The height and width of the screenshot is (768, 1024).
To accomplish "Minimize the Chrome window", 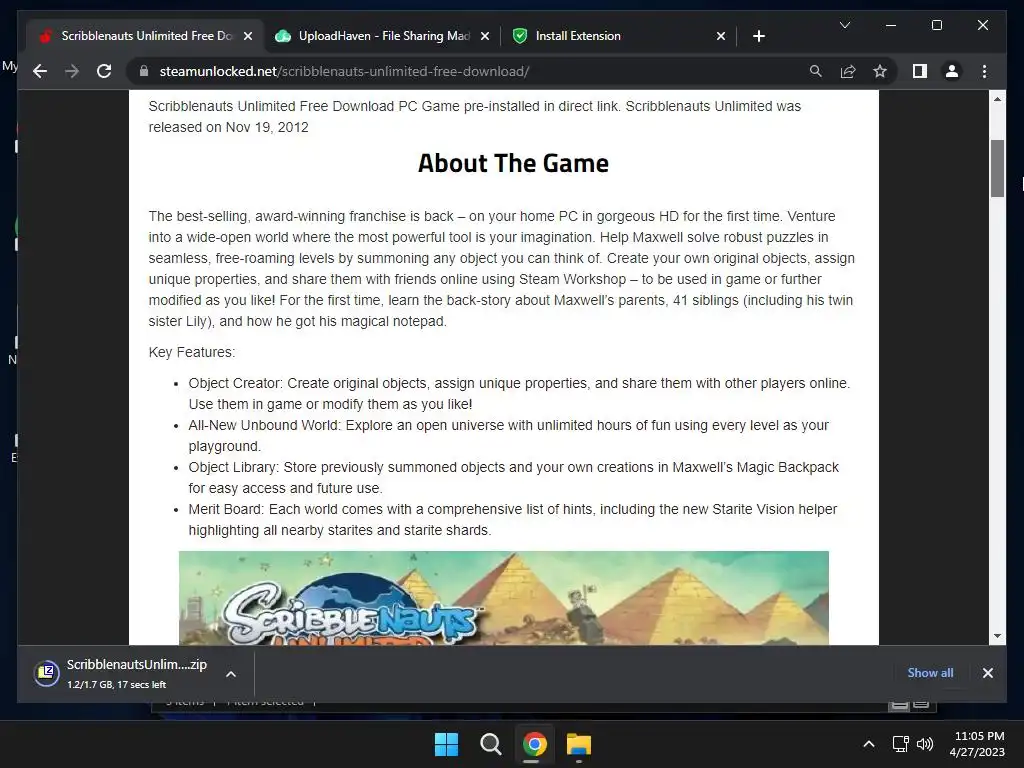I will click(x=891, y=25).
